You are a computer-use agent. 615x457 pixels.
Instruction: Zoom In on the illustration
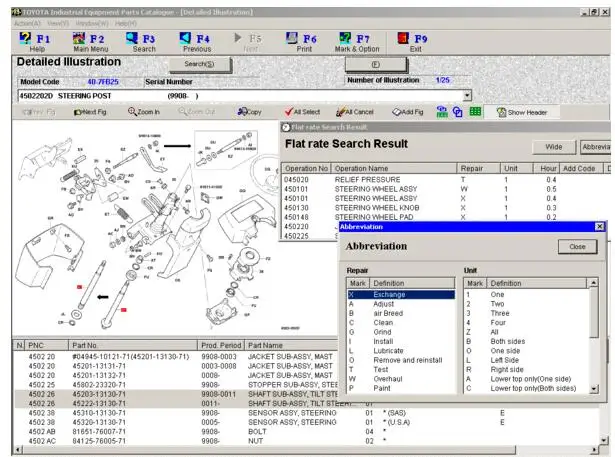point(144,112)
